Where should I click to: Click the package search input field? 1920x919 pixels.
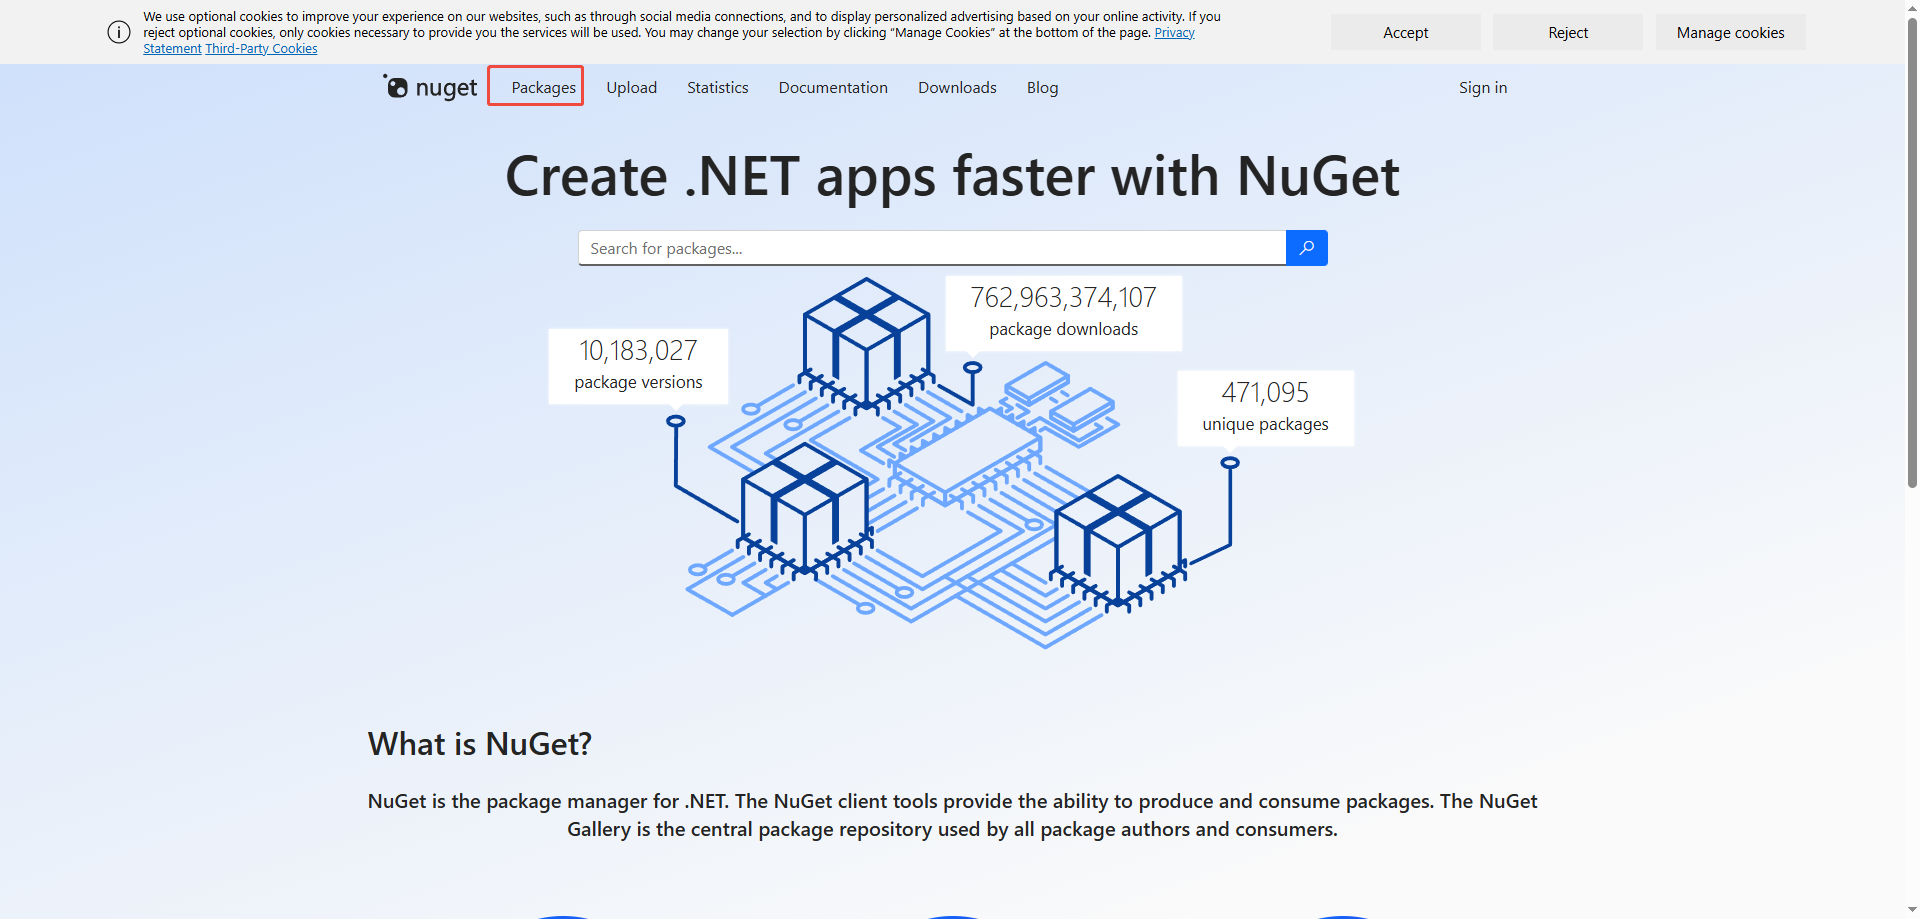[930, 247]
